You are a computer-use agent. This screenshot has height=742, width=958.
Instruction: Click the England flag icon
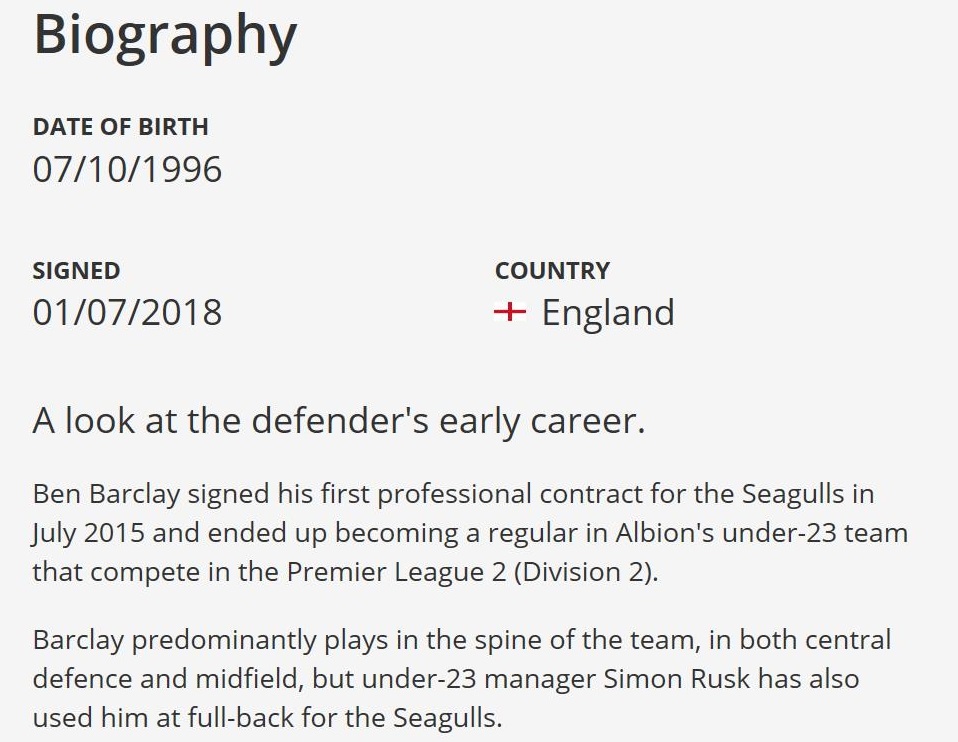click(510, 312)
